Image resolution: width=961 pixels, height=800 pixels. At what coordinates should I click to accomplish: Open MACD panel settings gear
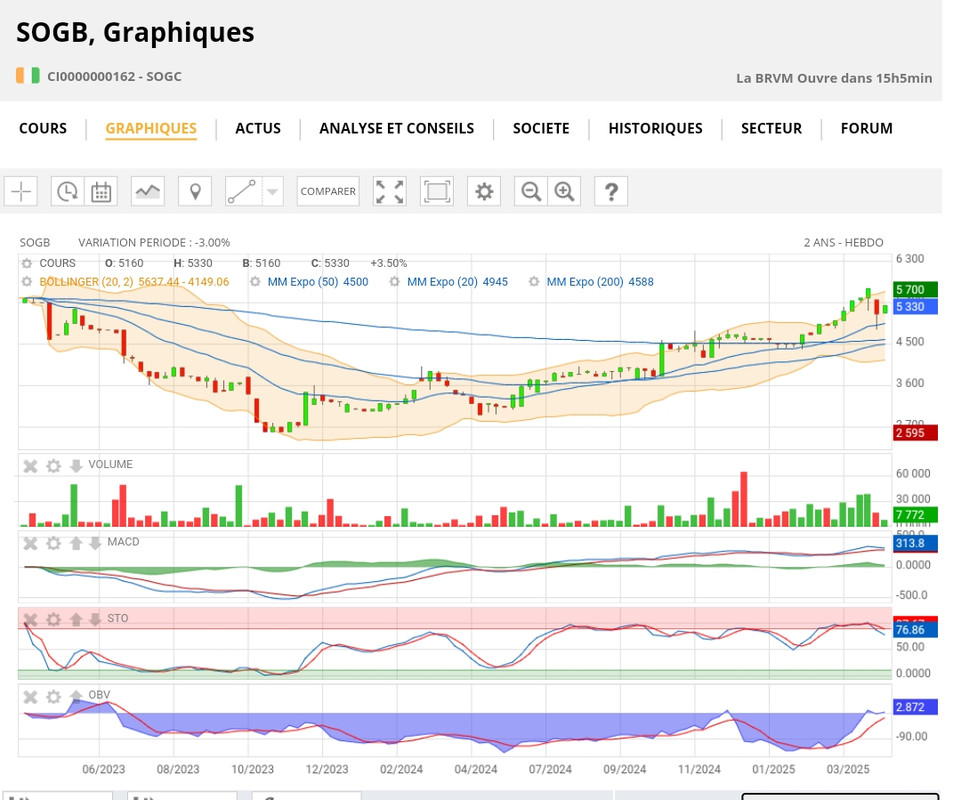(54, 543)
